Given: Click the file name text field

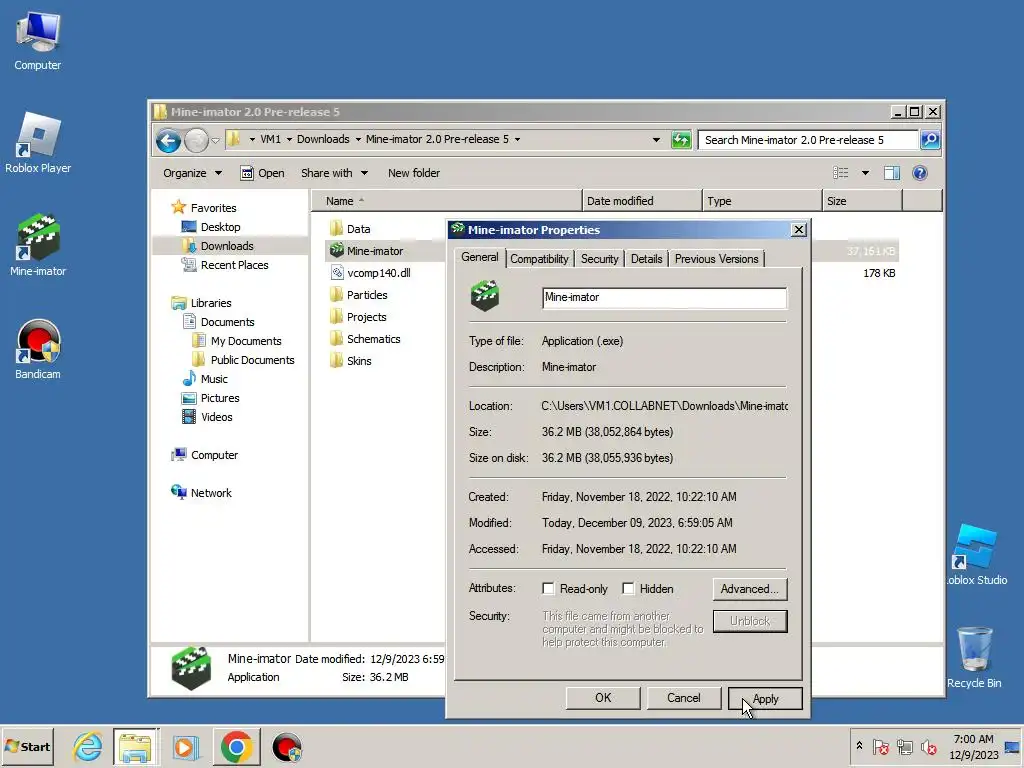Looking at the screenshot, I should point(664,298).
